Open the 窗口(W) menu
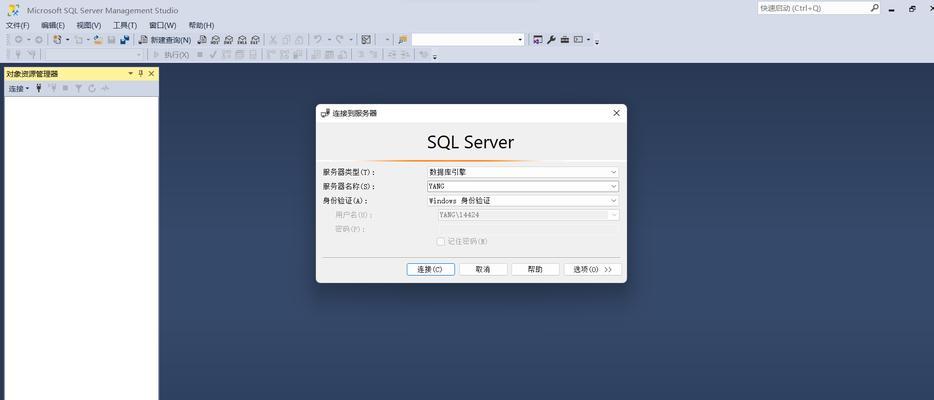The width and height of the screenshot is (934, 400). [162, 26]
